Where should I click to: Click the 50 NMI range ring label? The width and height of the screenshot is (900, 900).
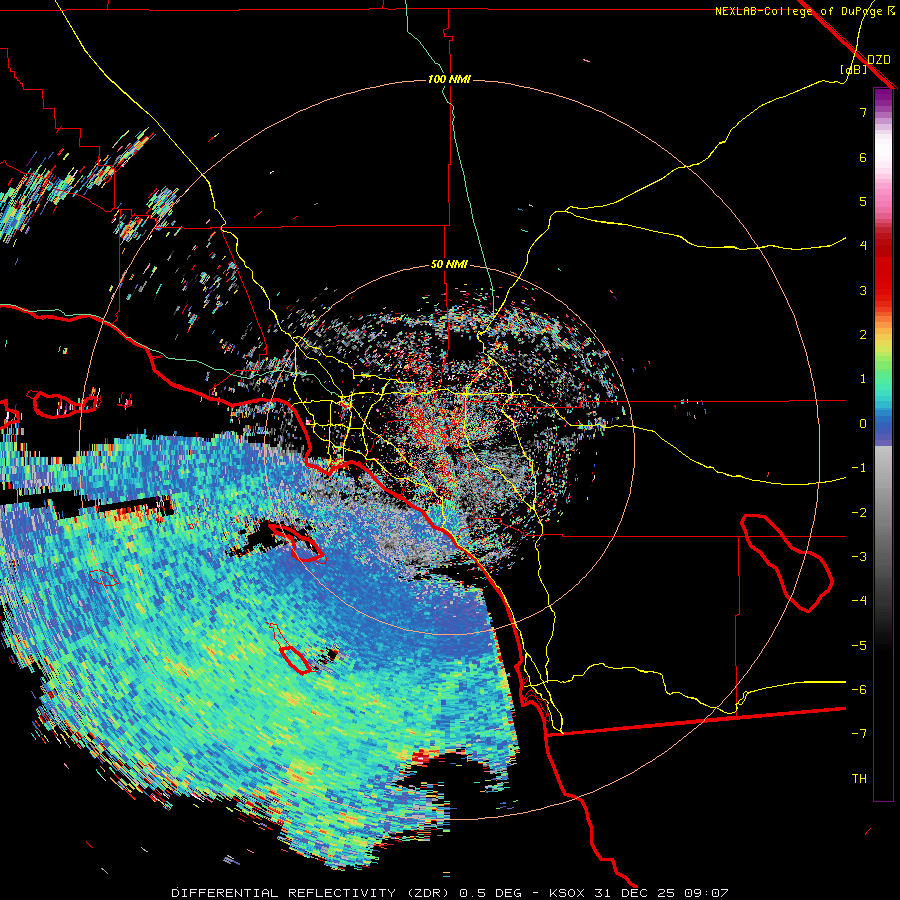(449, 264)
